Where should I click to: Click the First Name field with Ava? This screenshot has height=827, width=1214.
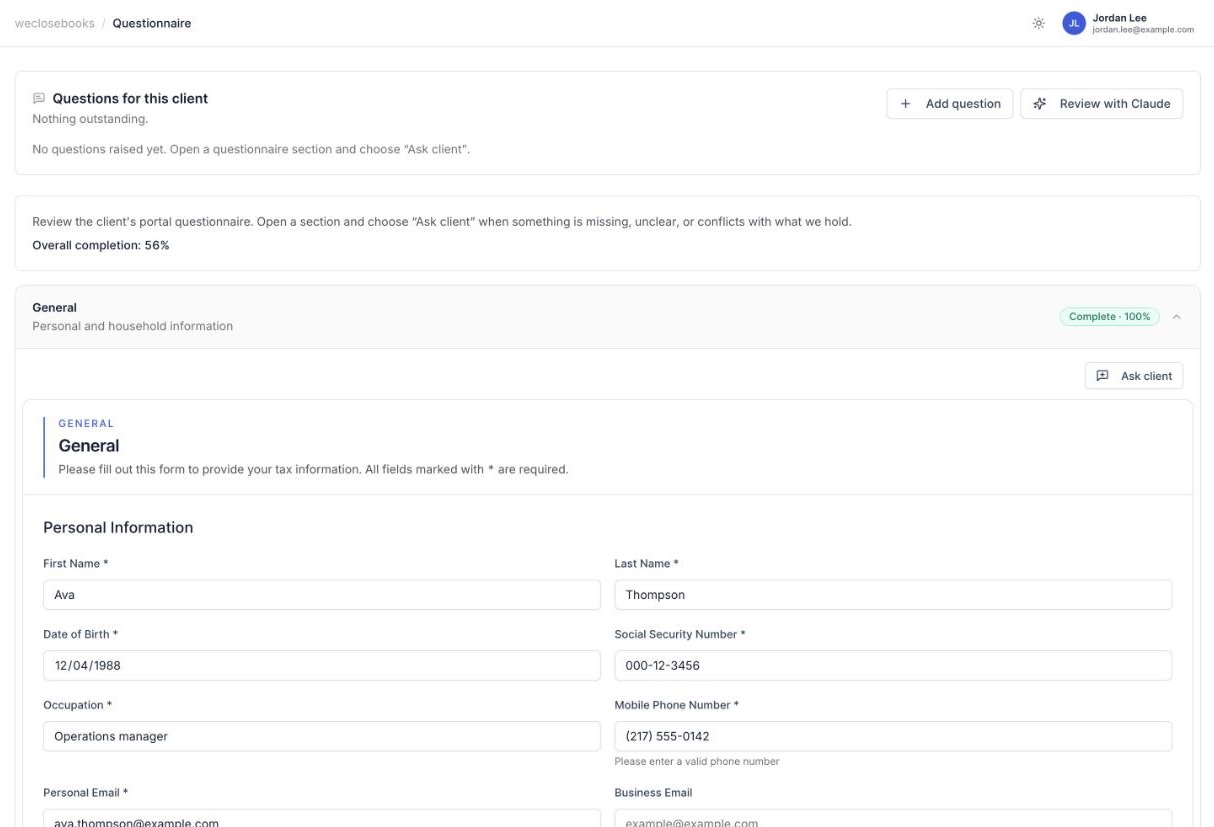(322, 594)
